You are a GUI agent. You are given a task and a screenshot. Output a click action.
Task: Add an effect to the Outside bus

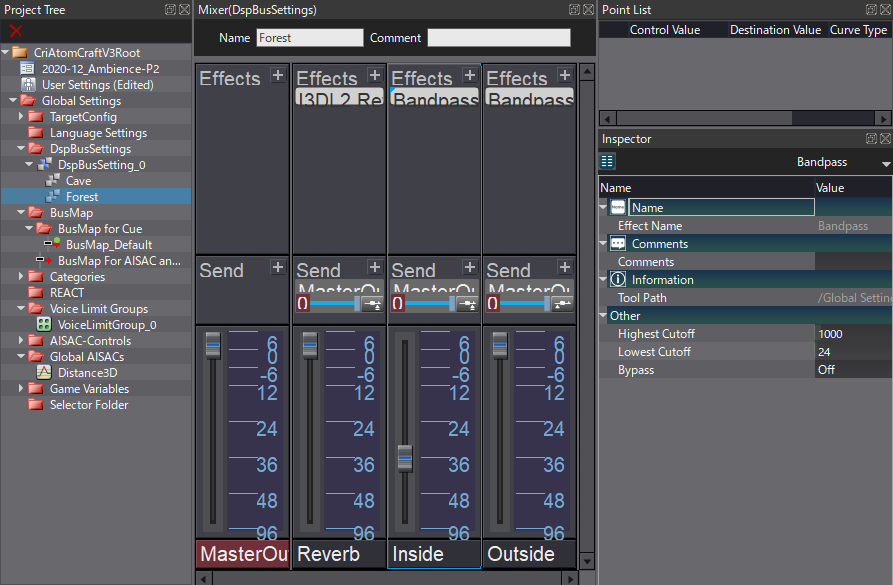pos(565,75)
